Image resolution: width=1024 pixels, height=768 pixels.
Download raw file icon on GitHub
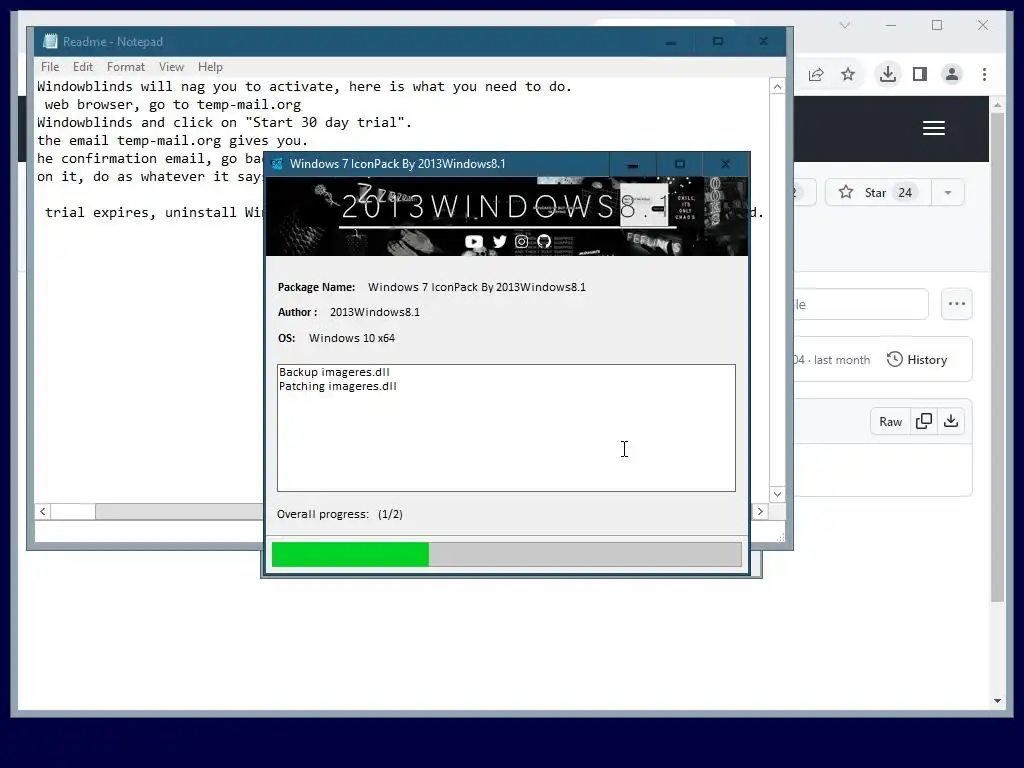point(951,421)
